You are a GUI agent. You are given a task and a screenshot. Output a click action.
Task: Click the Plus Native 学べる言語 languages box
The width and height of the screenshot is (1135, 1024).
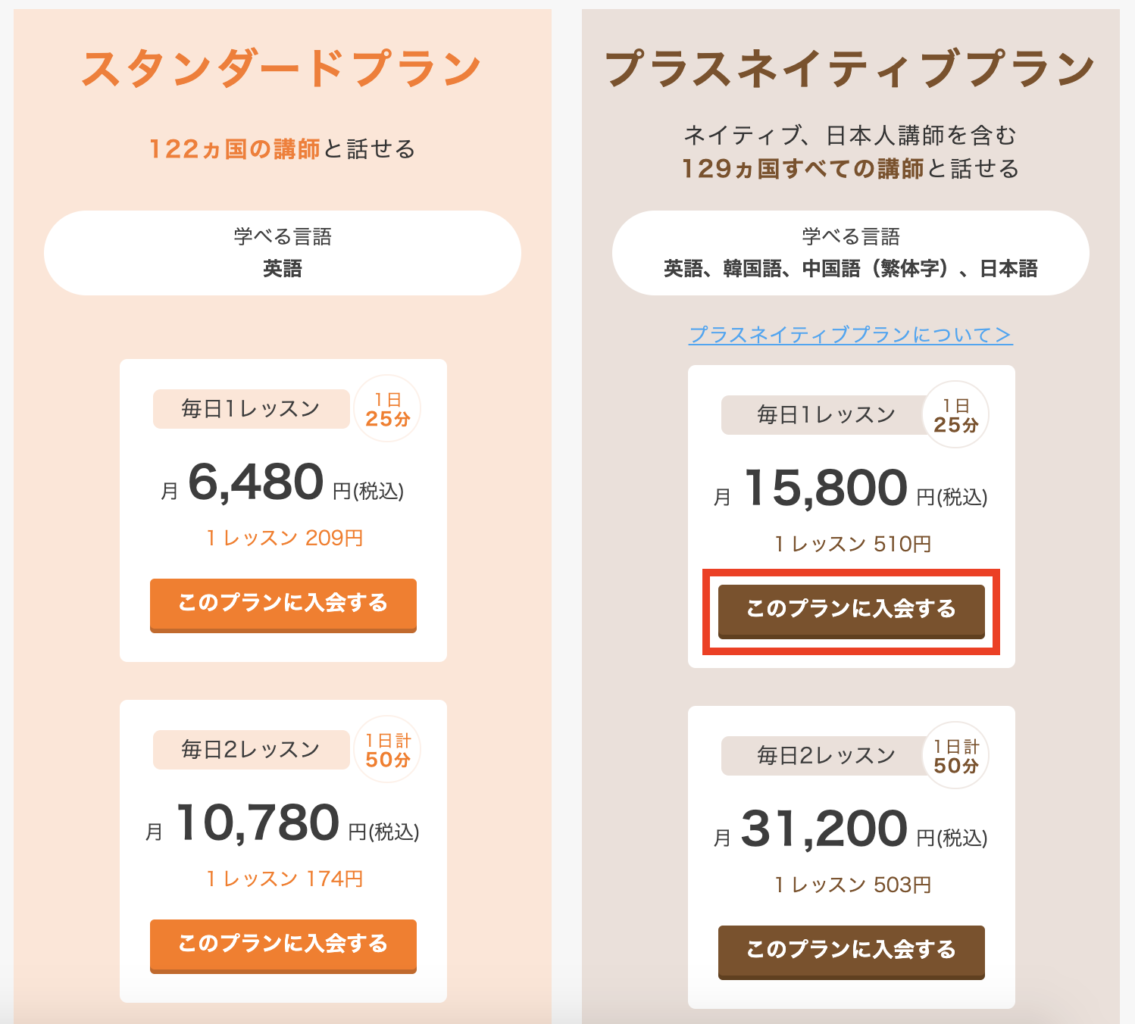click(851, 253)
